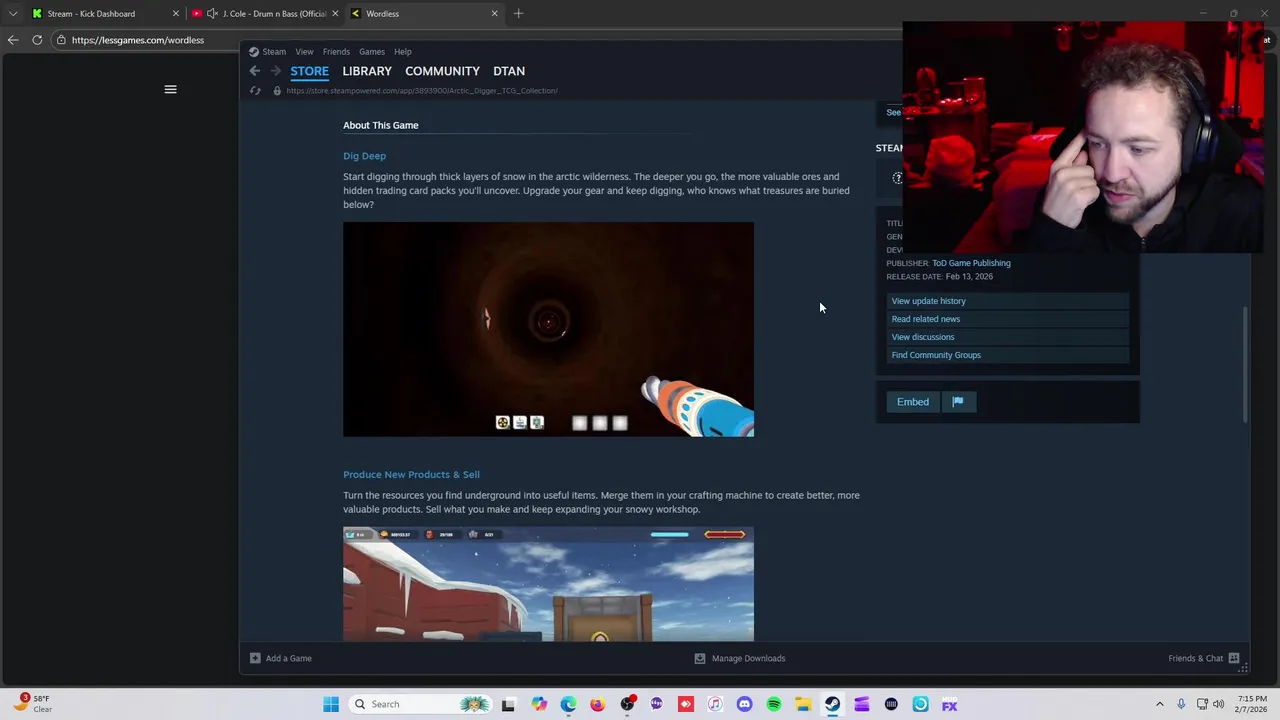Screen dimensions: 1280x720
Task: Click the lock icon beside the Steam URL
Action: click(277, 91)
